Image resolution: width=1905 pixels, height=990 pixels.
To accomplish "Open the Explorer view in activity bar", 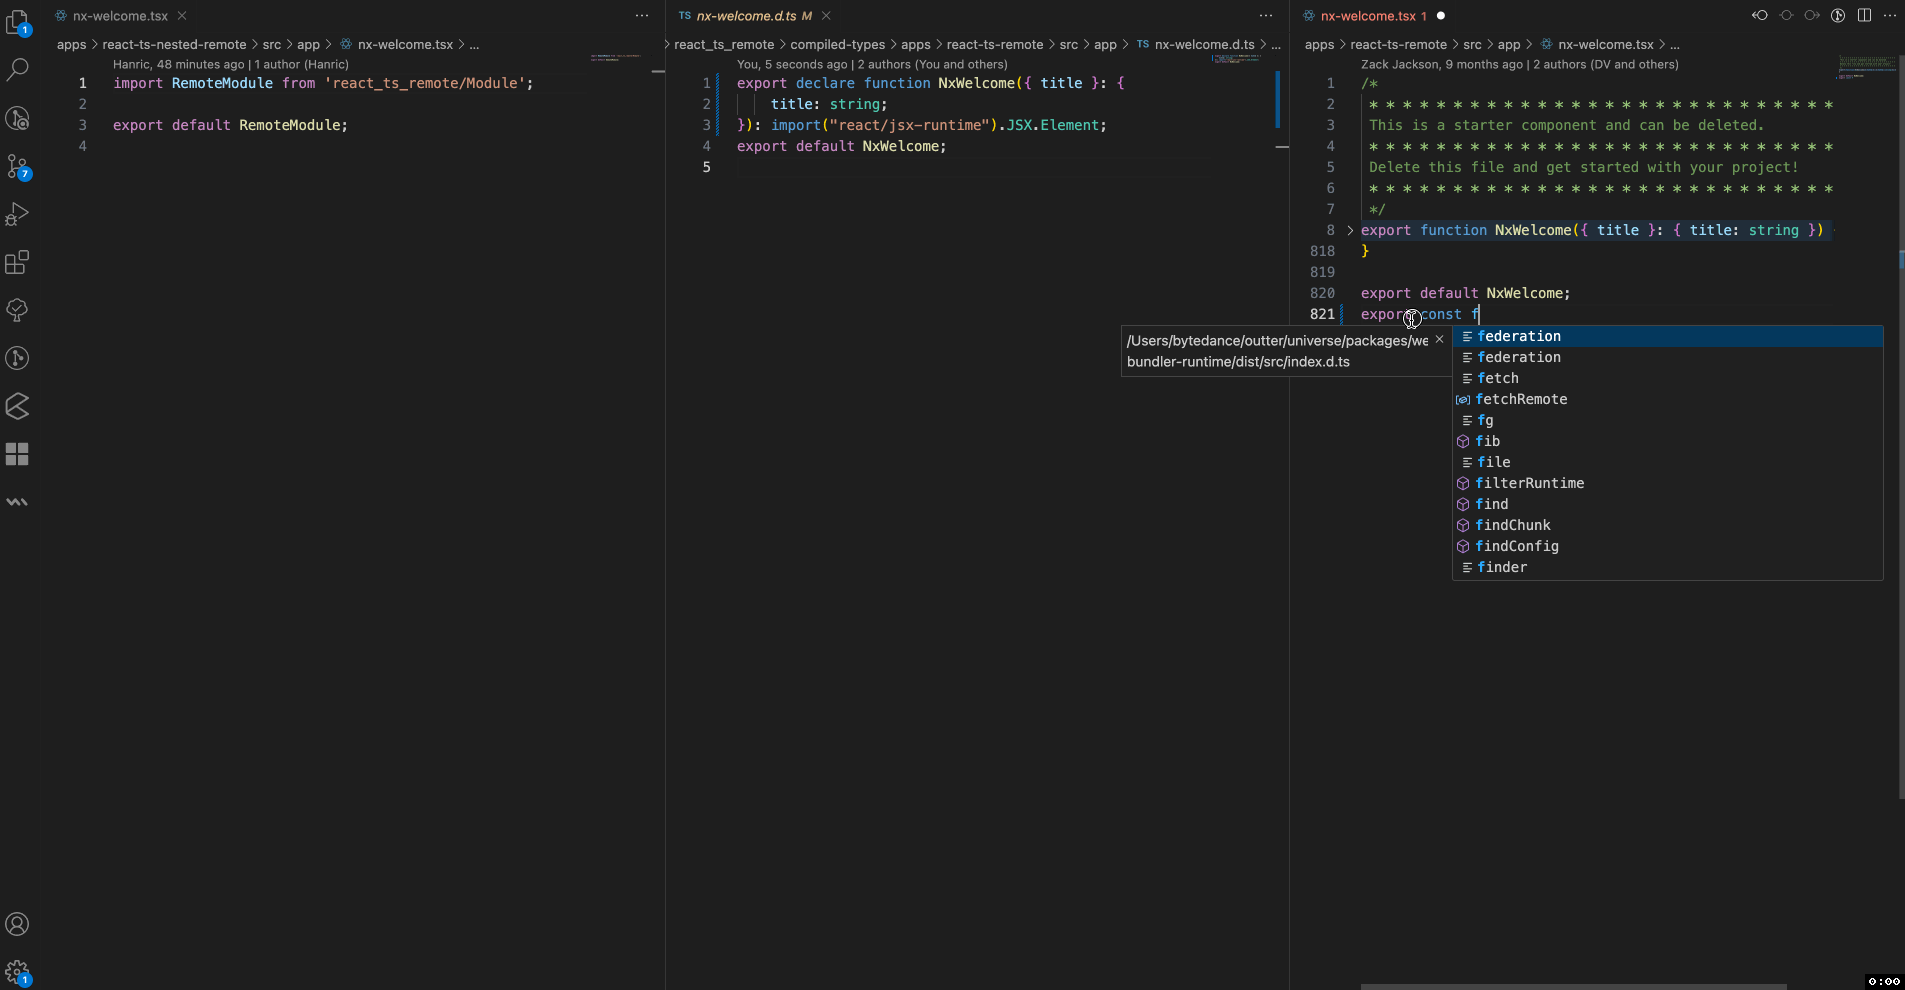I will (x=18, y=21).
